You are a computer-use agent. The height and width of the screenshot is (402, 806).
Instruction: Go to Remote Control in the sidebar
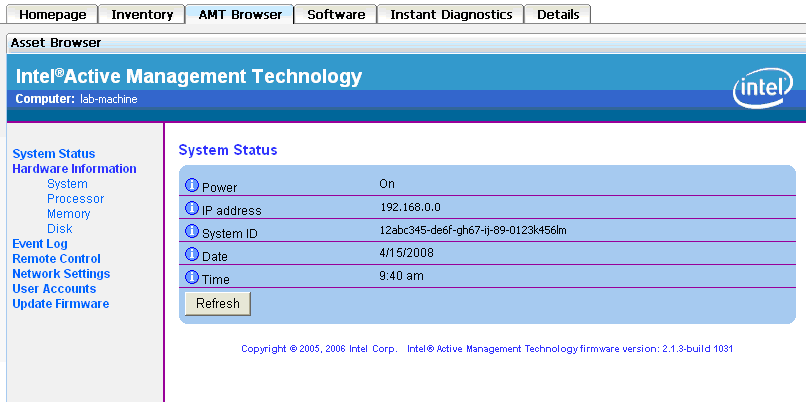56,259
